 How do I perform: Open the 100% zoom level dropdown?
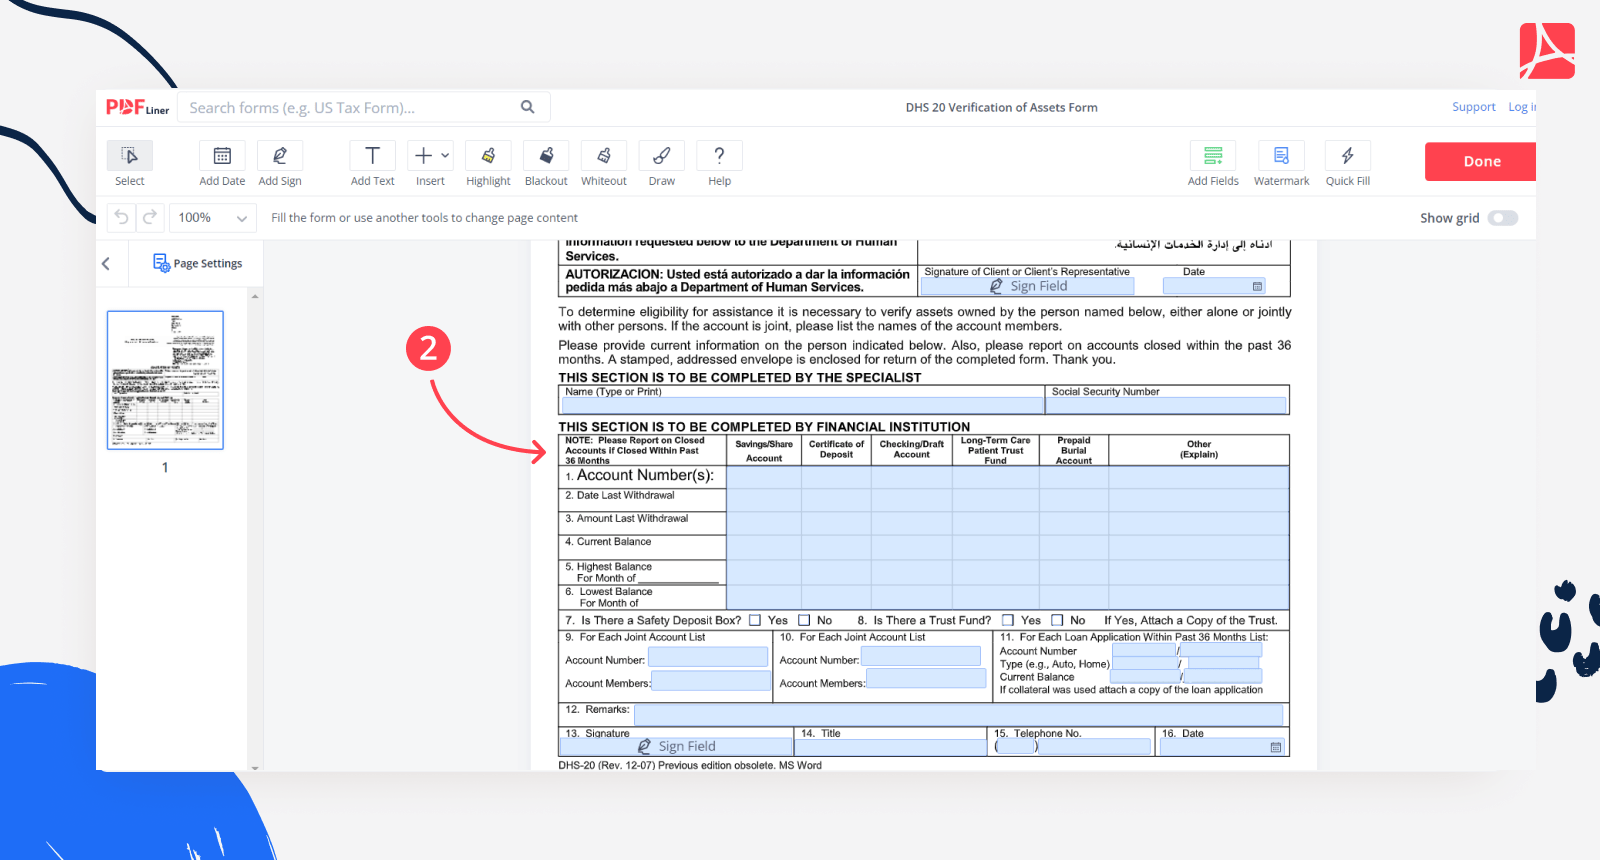tap(212, 218)
